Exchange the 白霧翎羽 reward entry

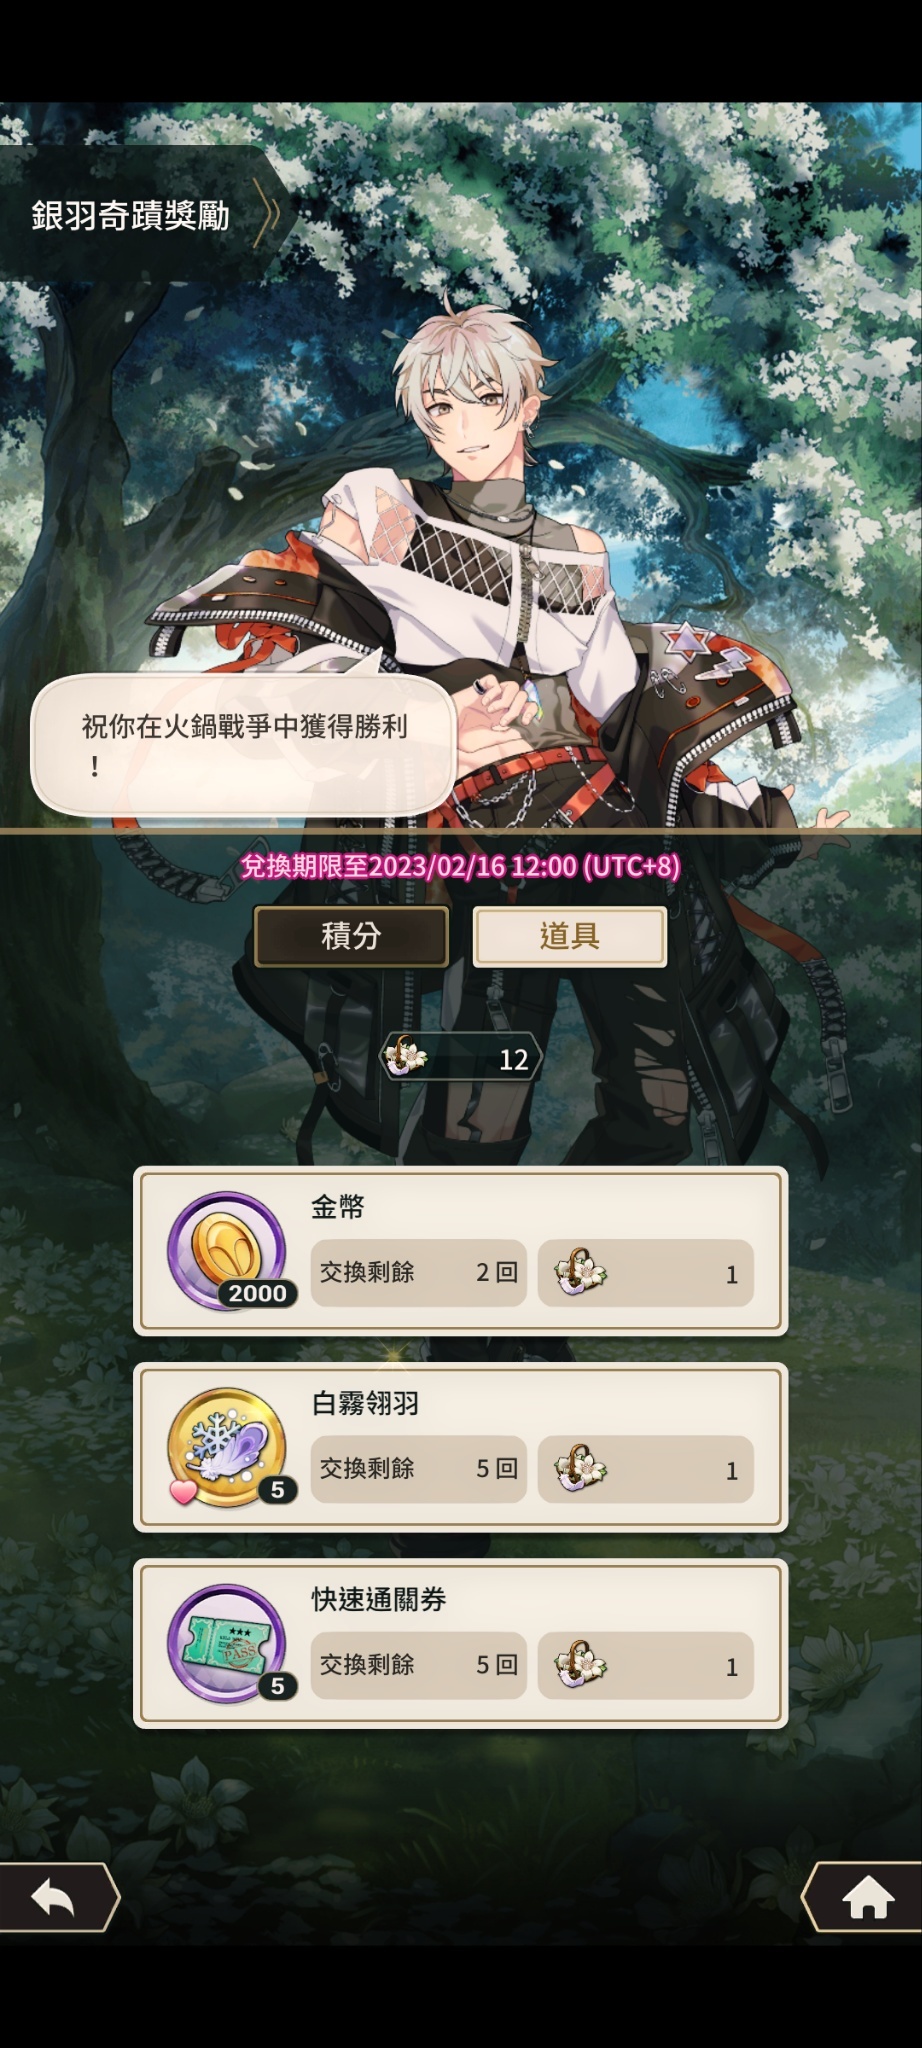click(x=461, y=1447)
